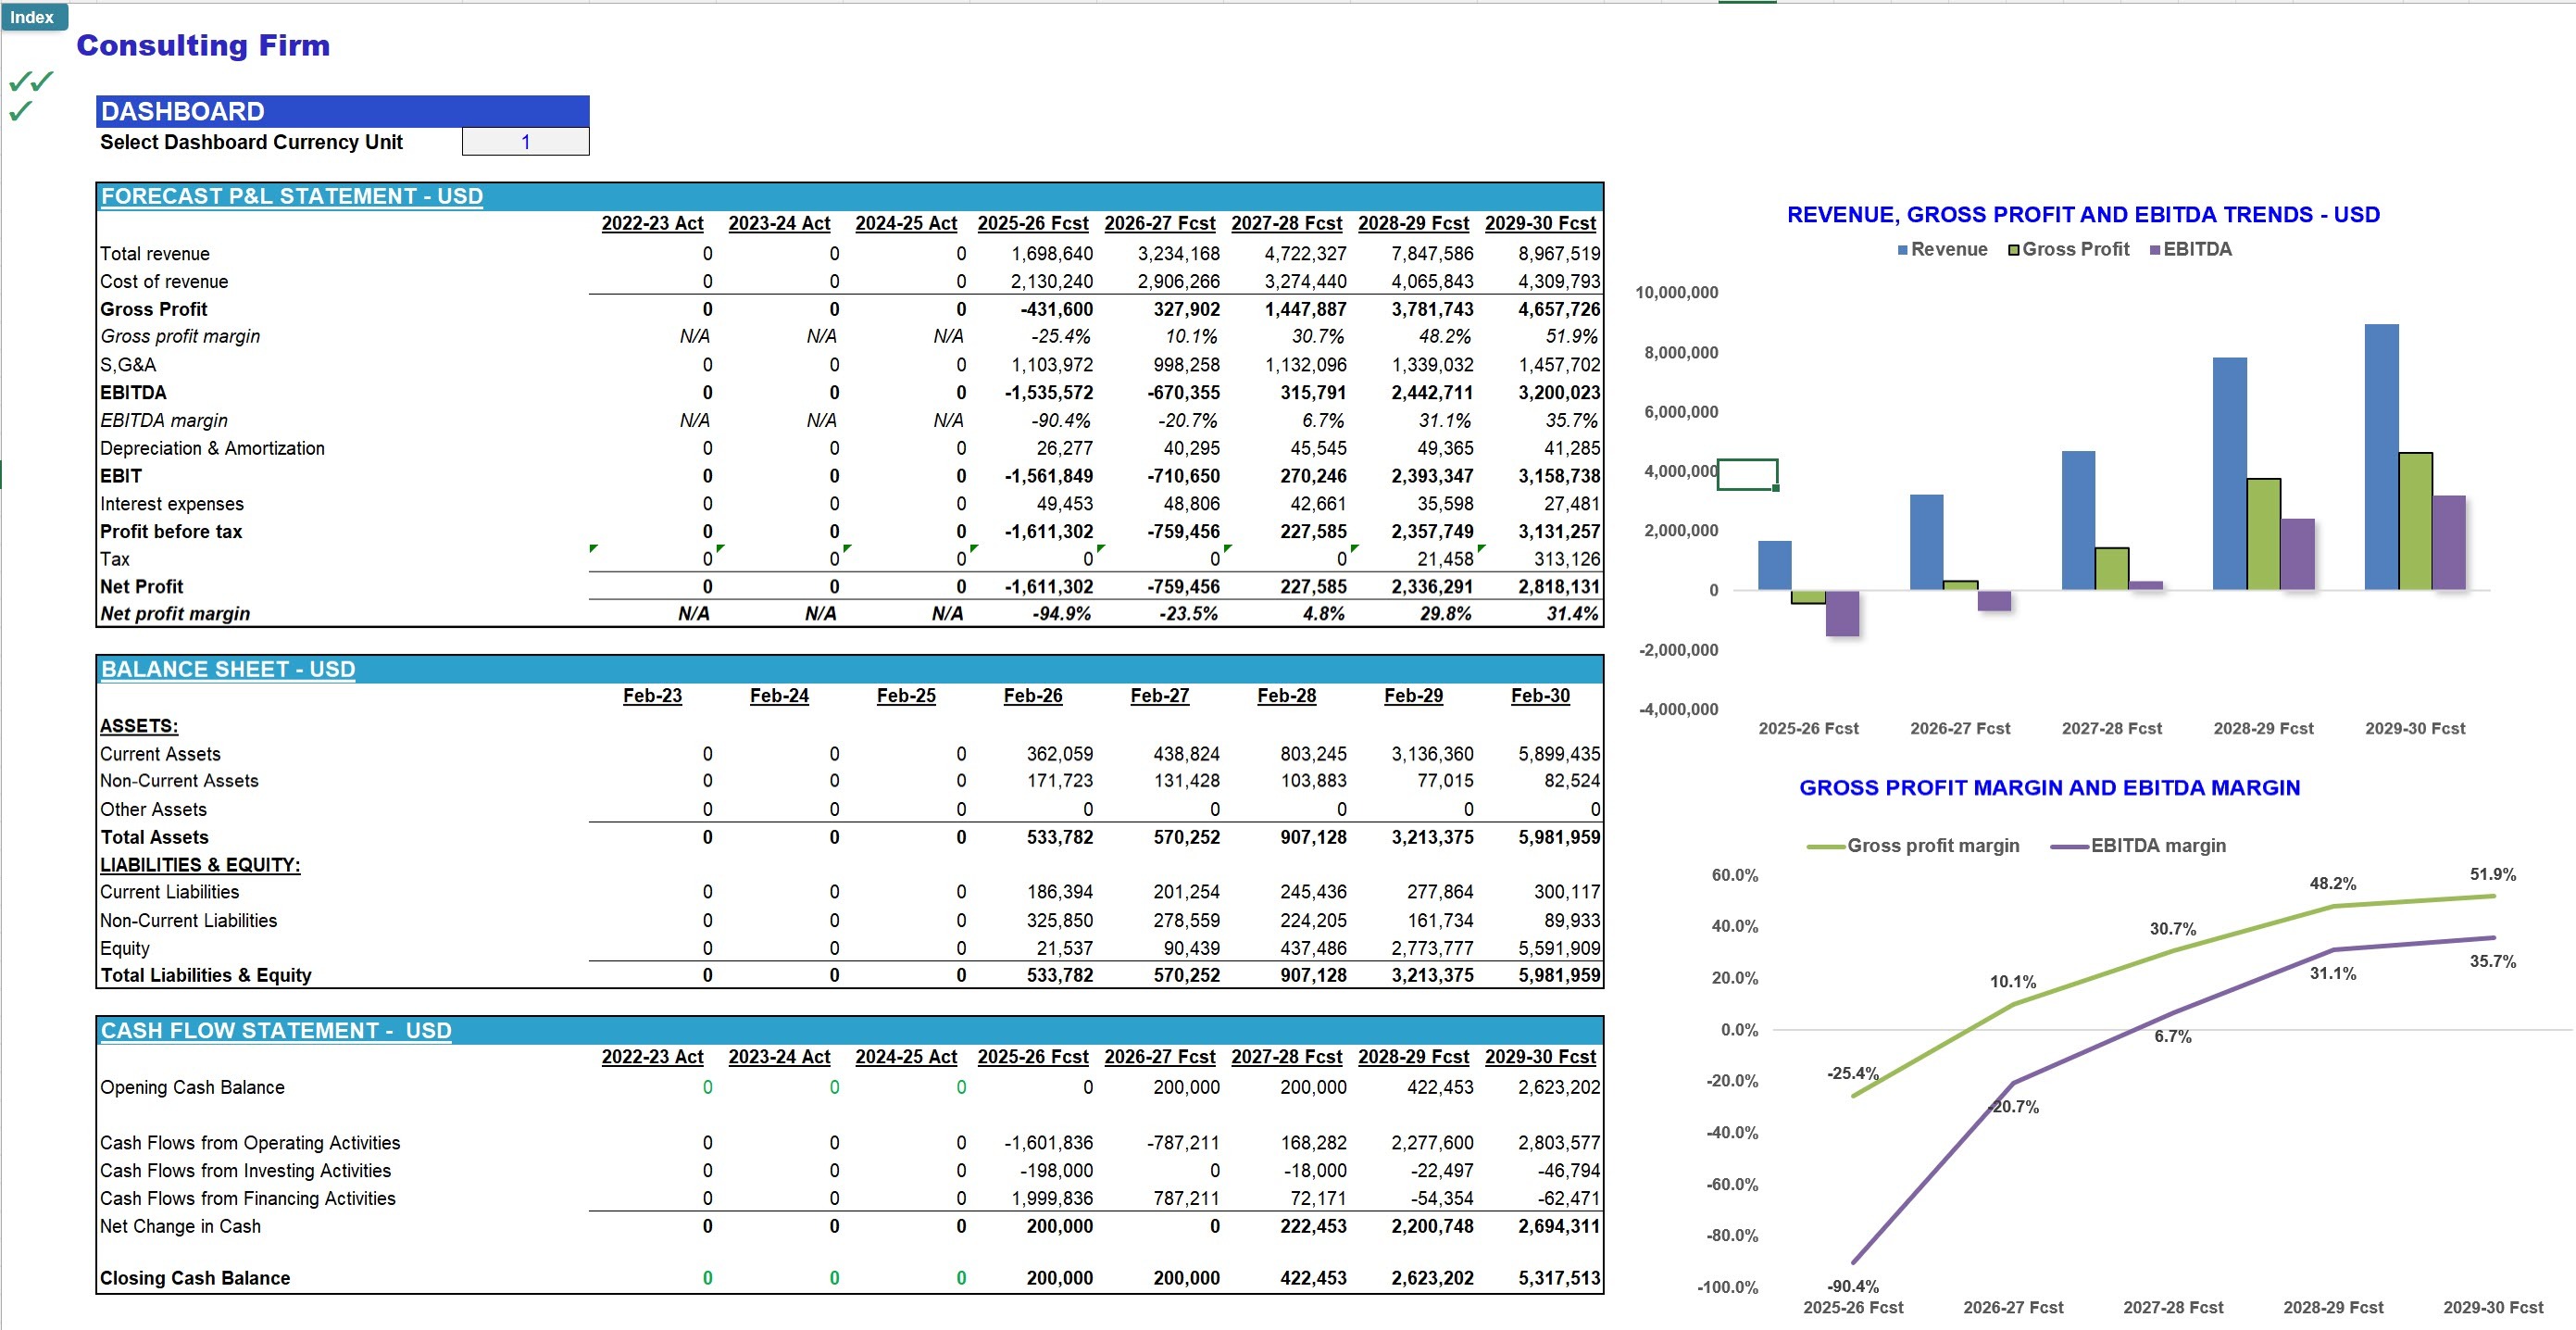Image resolution: width=2576 pixels, height=1330 pixels.
Task: Select Opening Cash Balance value 2,623,202
Action: pos(1559,1087)
